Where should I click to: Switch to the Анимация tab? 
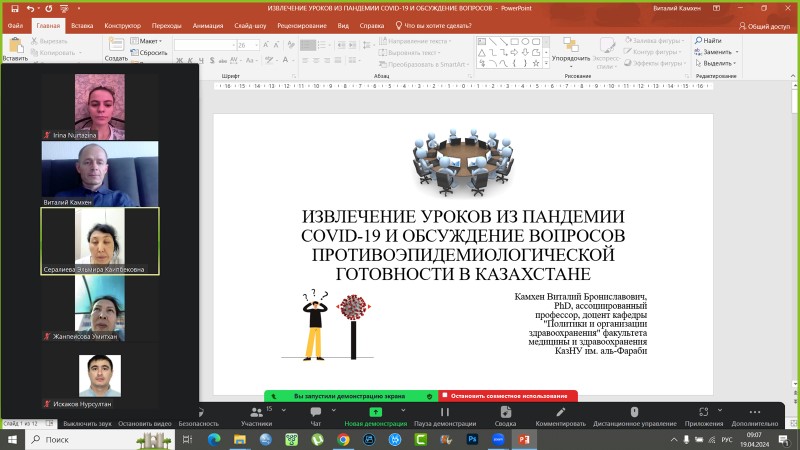coord(208,26)
